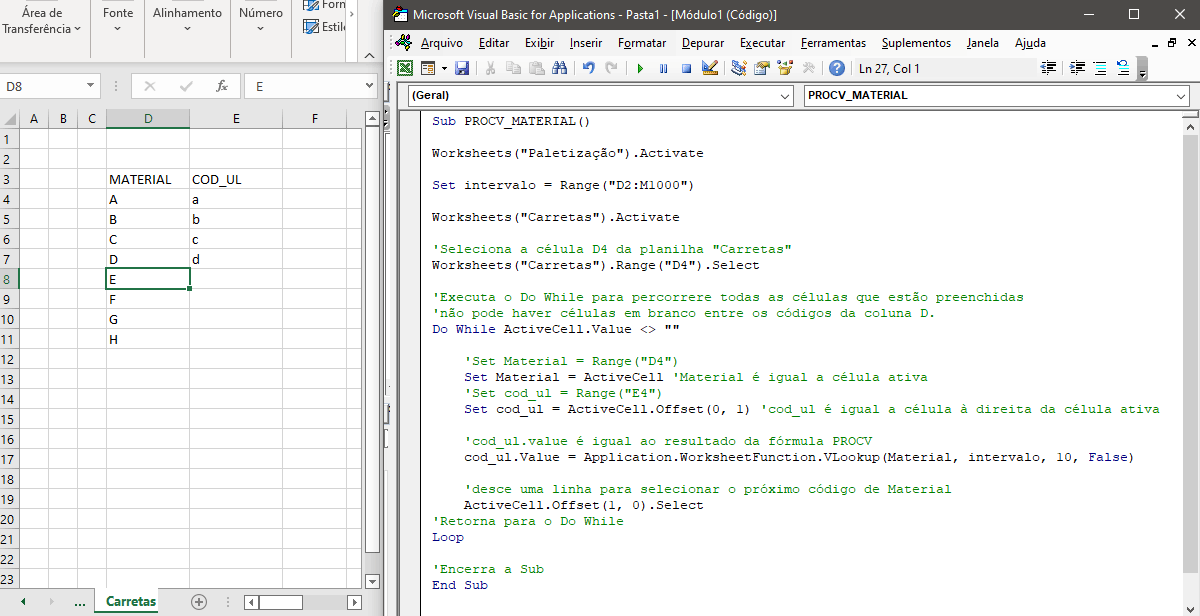Toggle Design Mode icon in VBA toolbar
1200x616 pixels.
[x=710, y=69]
